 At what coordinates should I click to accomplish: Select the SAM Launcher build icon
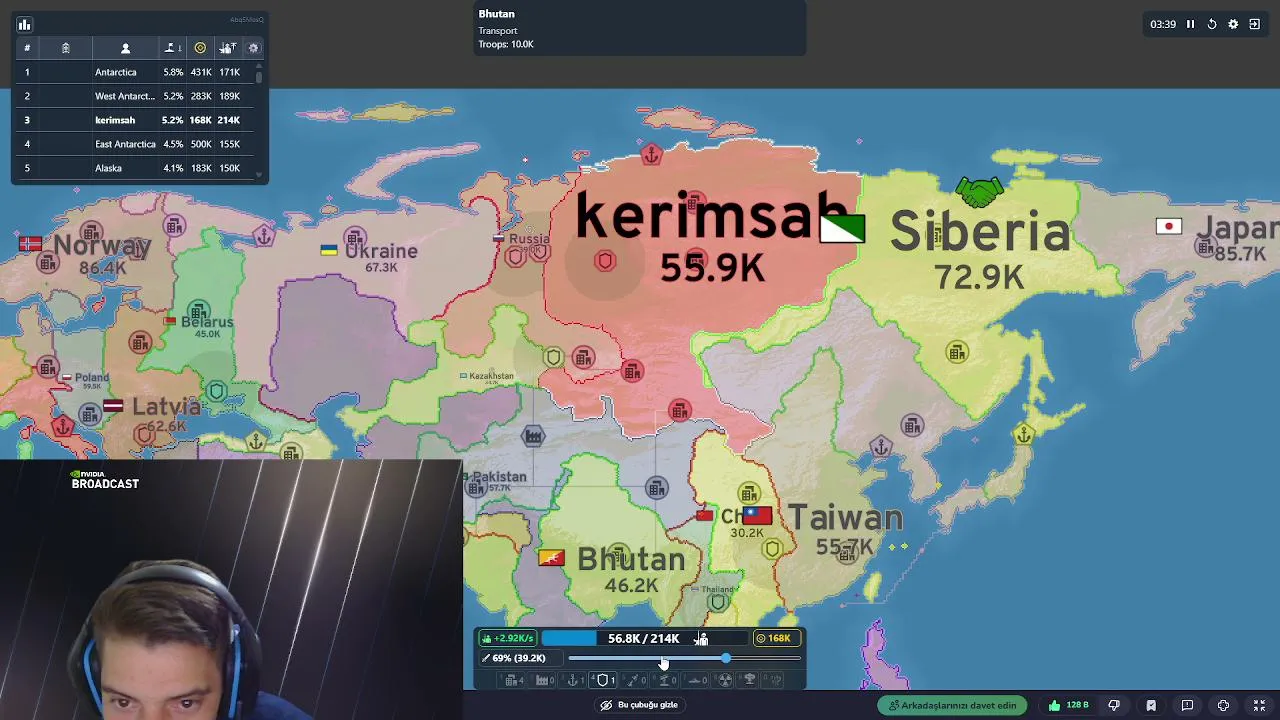pos(666,680)
